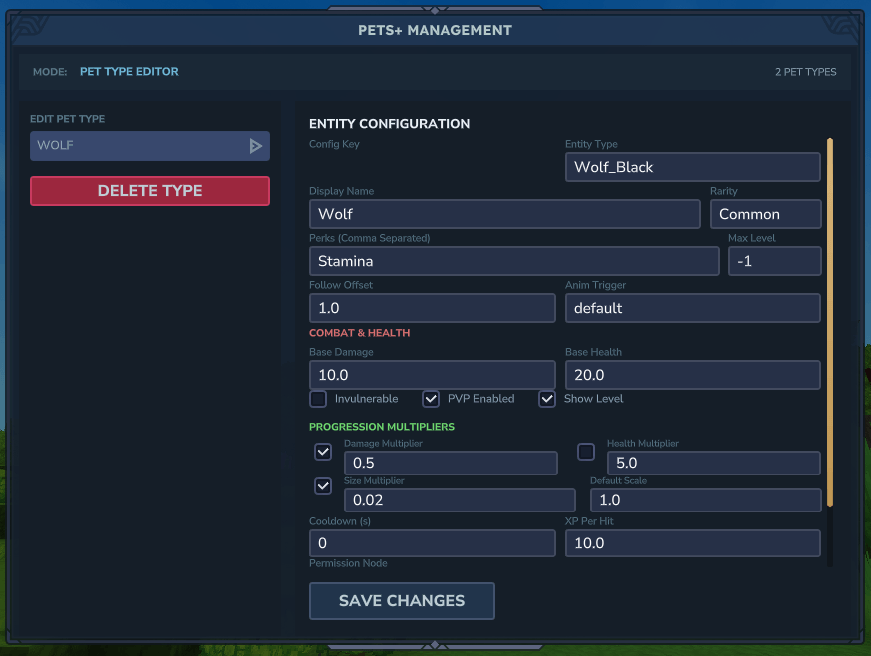871x656 pixels.
Task: Open the Rarity dropdown showing Common
Action: coord(765,213)
